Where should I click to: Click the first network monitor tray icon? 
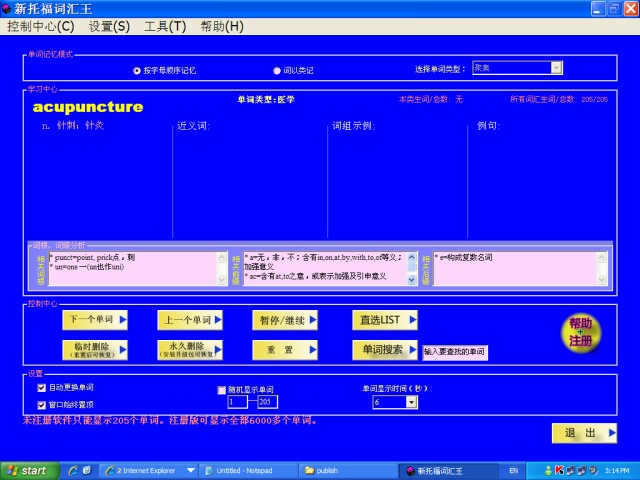570,471
